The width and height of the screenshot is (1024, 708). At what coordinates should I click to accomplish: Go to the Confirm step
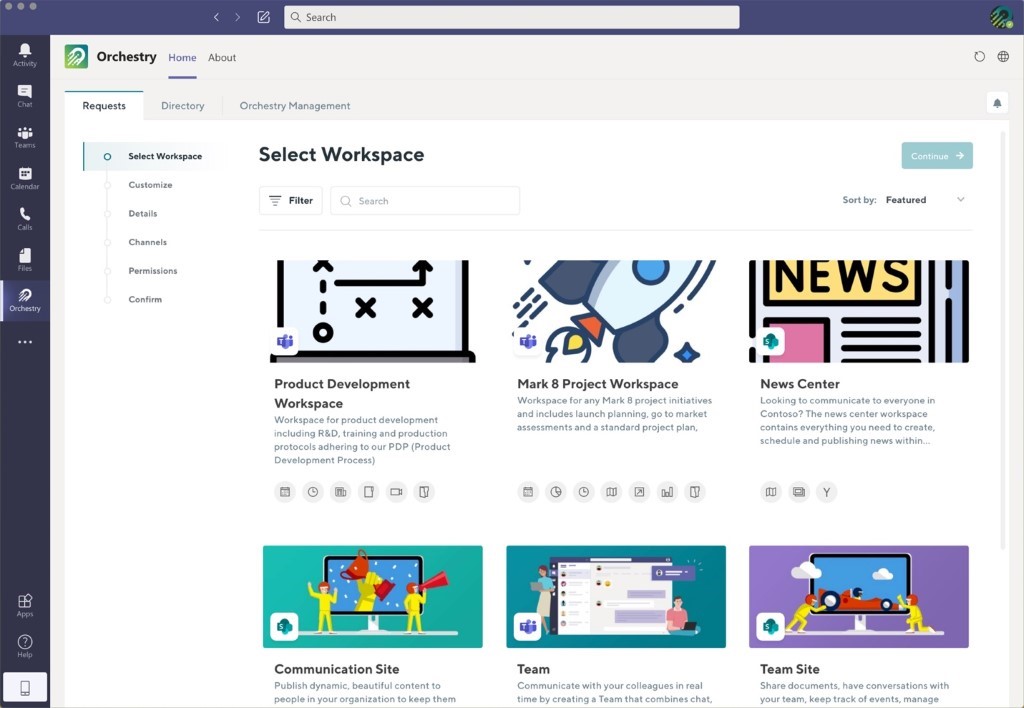(x=145, y=300)
